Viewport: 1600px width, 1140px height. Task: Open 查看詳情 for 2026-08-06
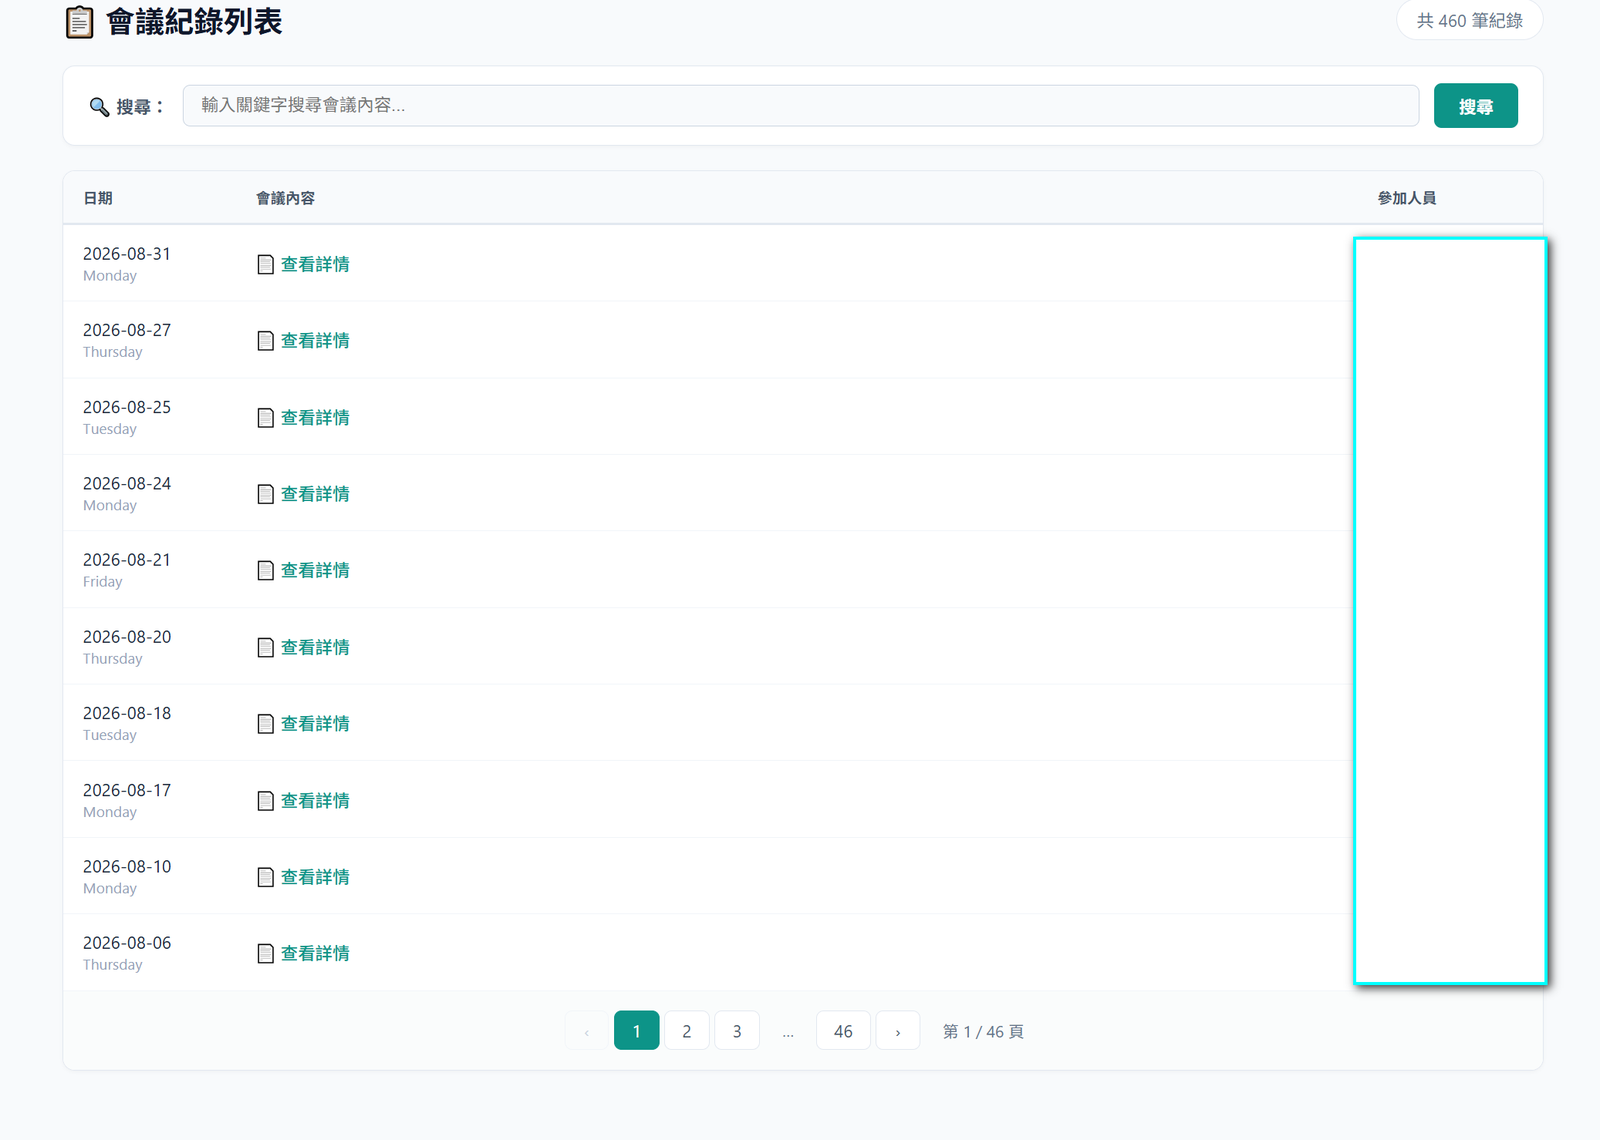pyautogui.click(x=315, y=954)
